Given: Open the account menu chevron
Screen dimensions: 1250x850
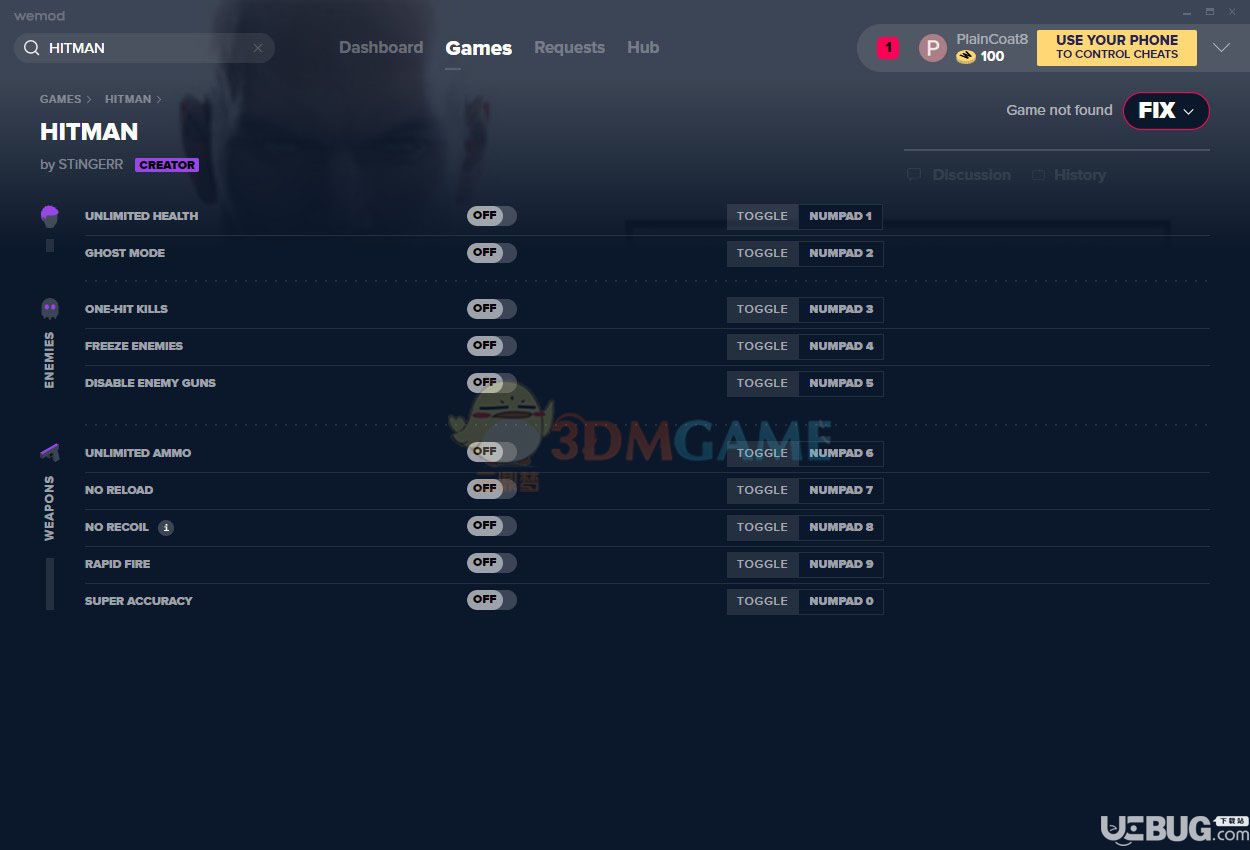Looking at the screenshot, I should (1221, 48).
